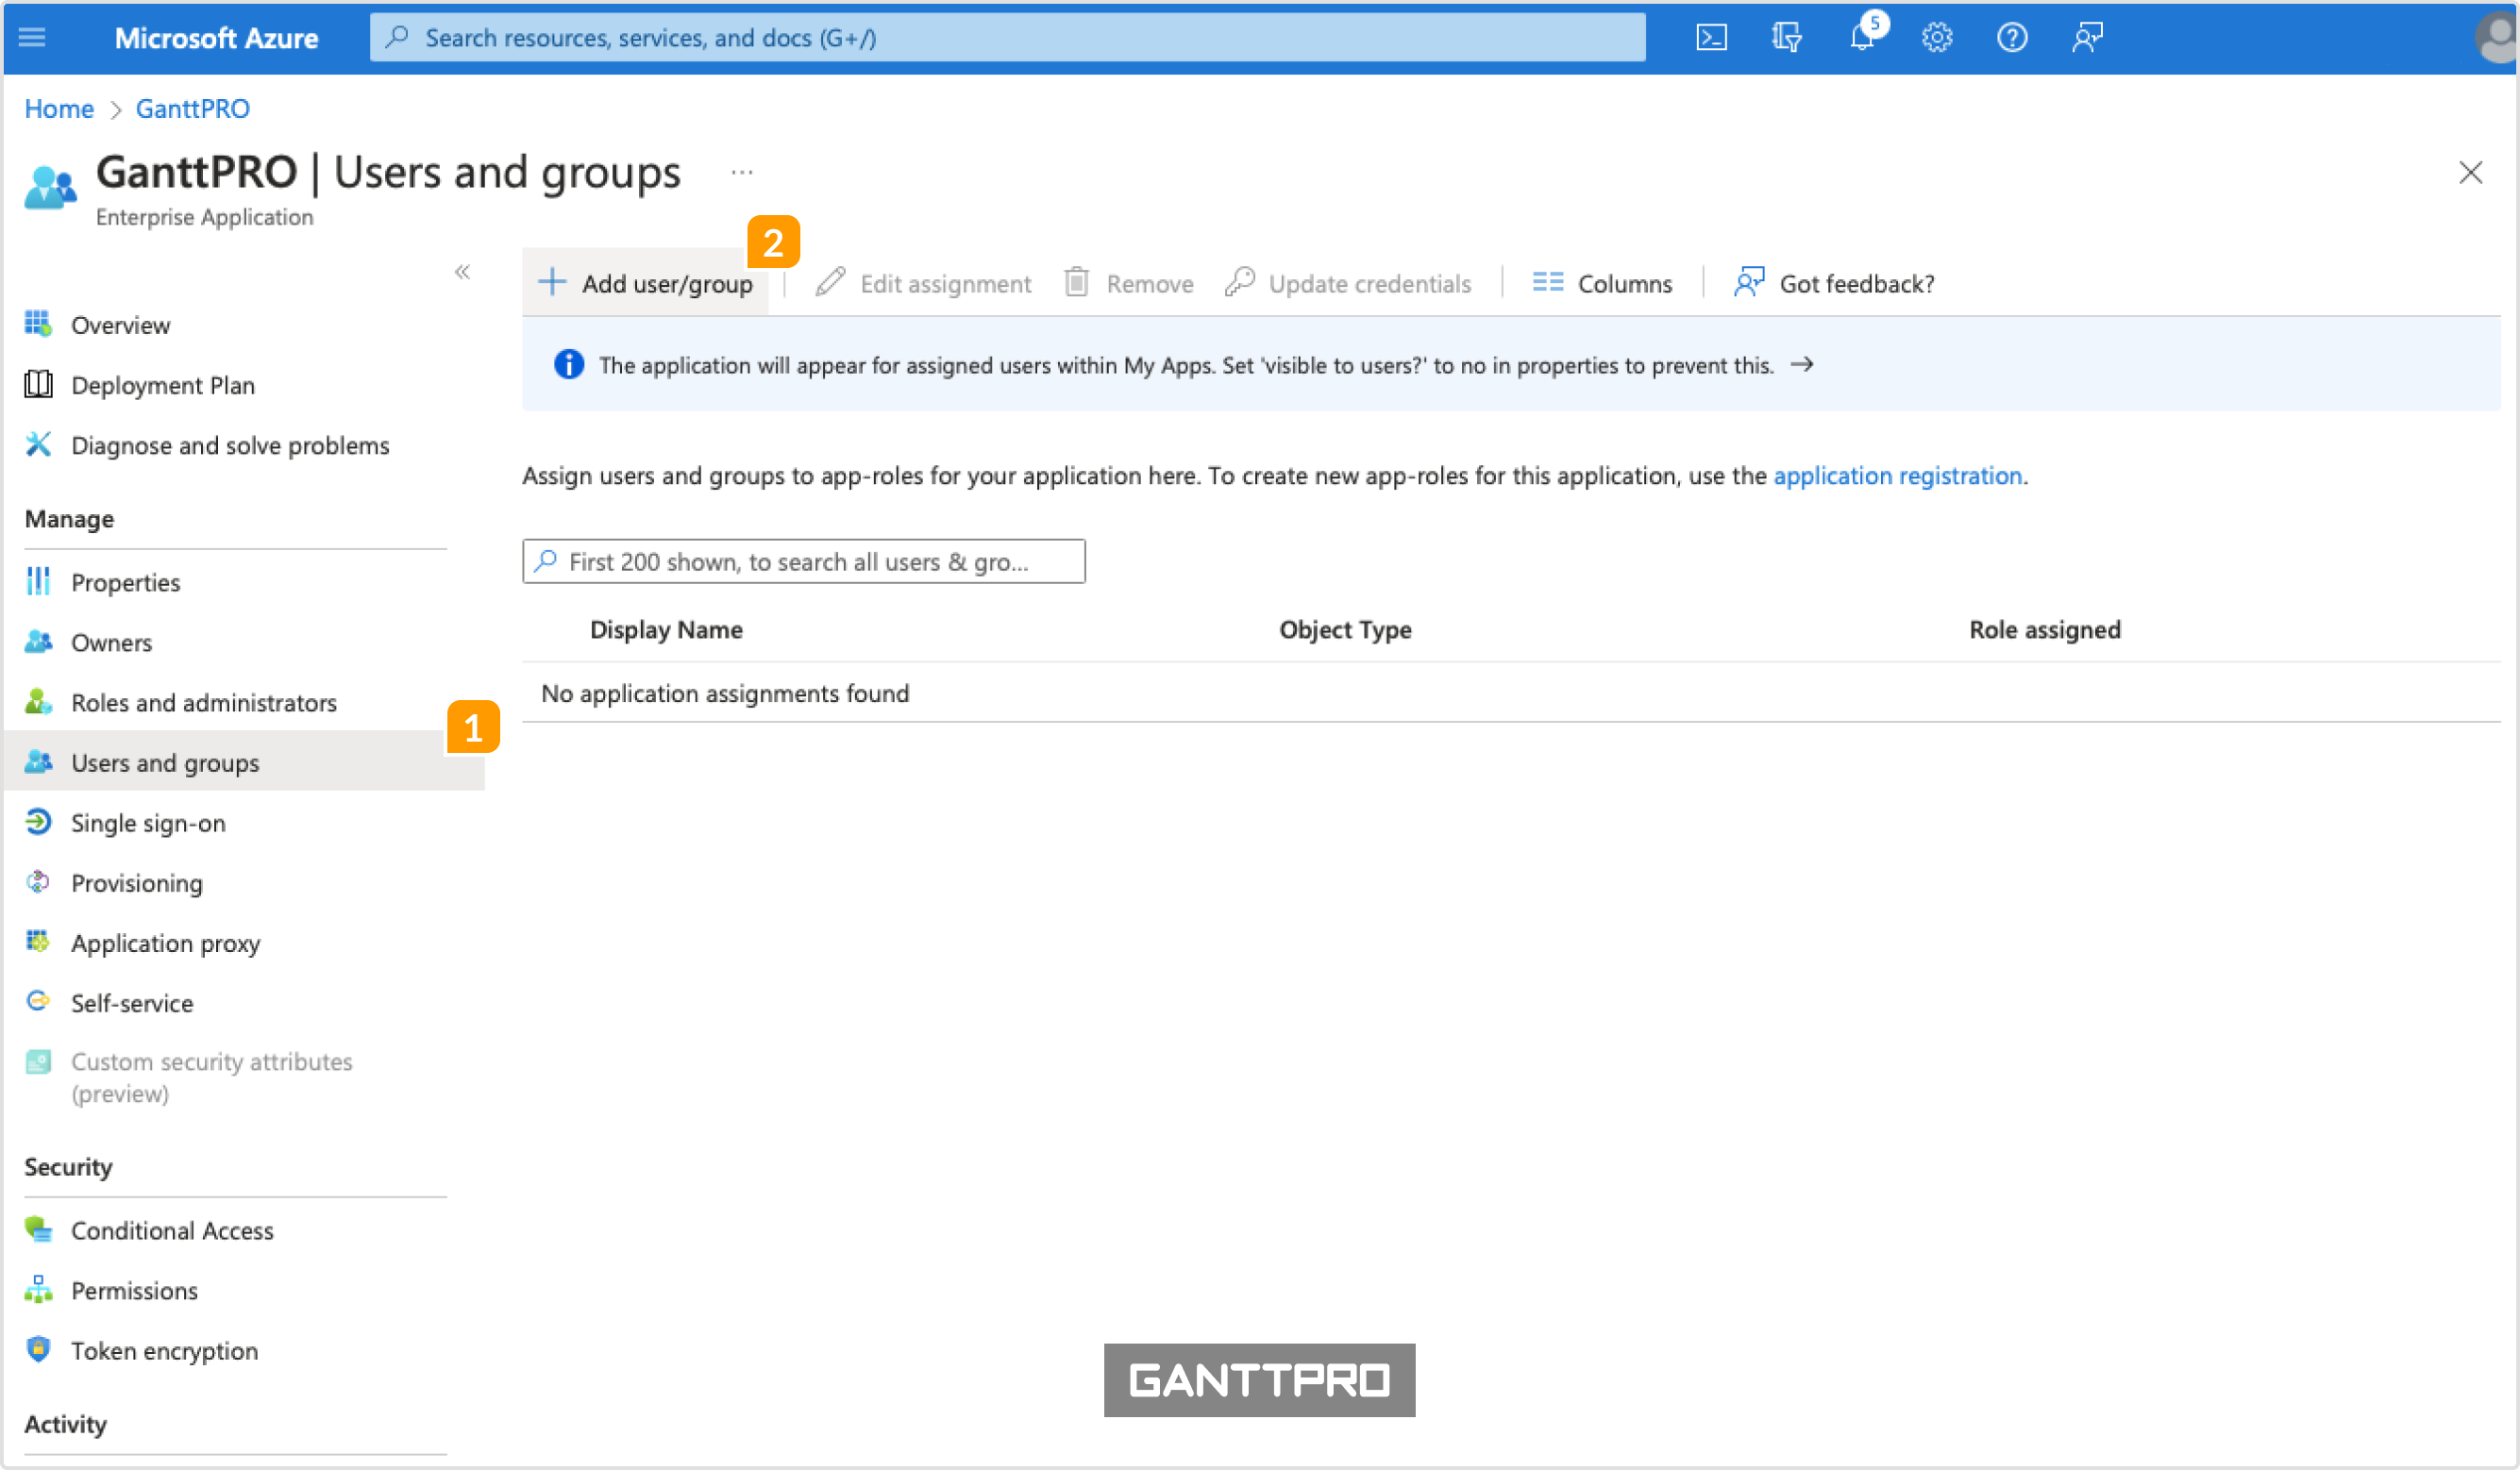Click the Token encryption shield icon
Image resolution: width=2520 pixels, height=1470 pixels.
pos(38,1349)
